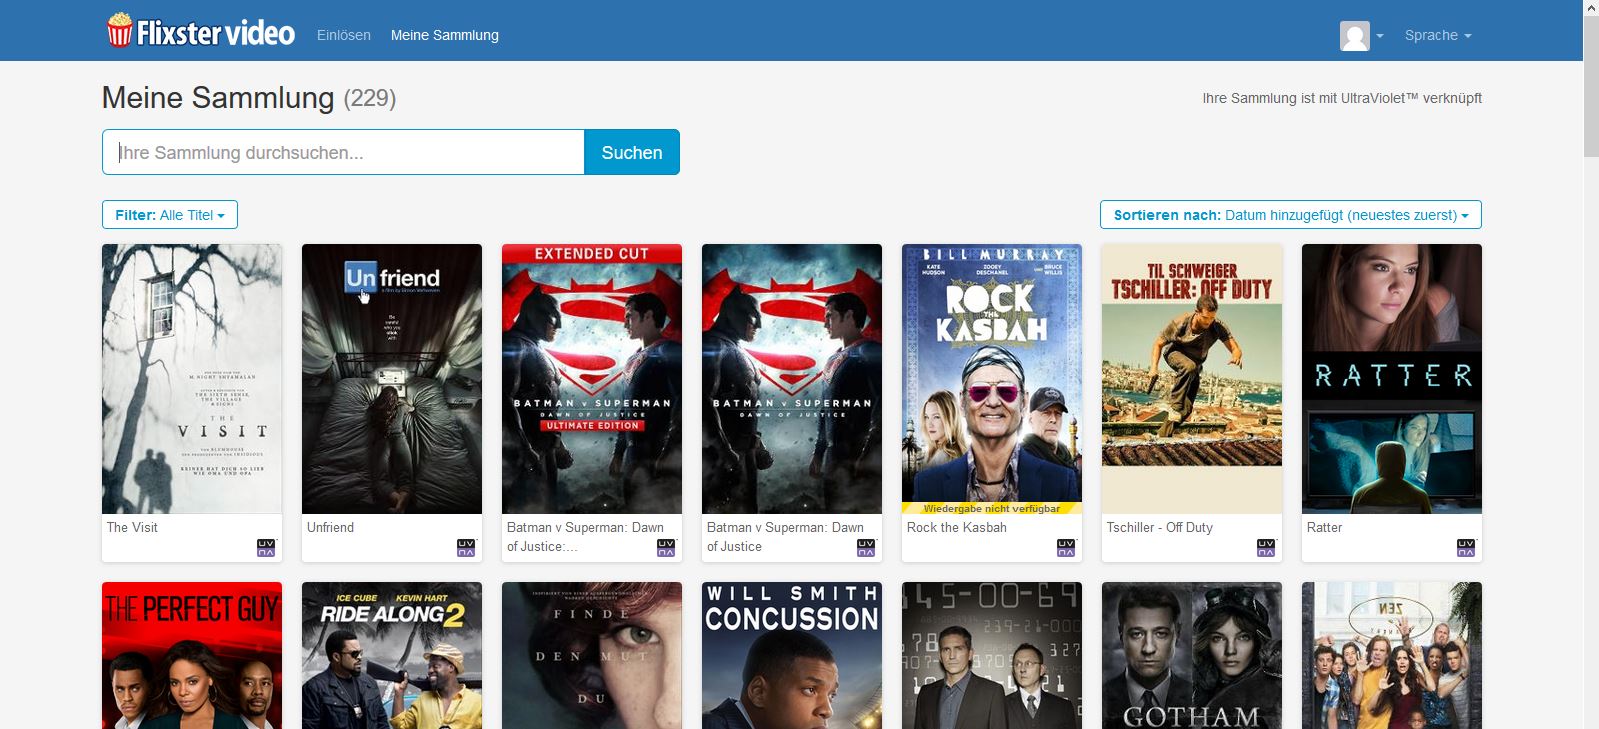Image resolution: width=1599 pixels, height=729 pixels.
Task: Click the Flixster video popcorn logo
Action: pyautogui.click(x=201, y=32)
